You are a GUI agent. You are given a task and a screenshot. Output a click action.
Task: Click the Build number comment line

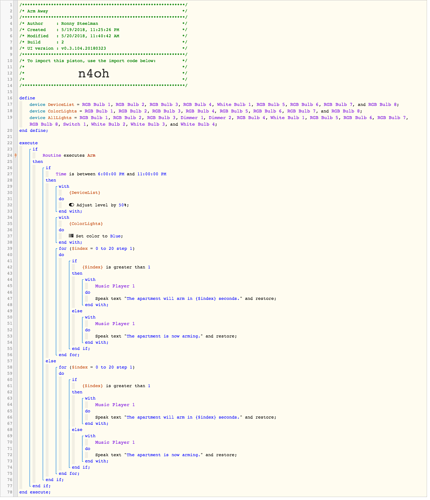pos(103,42)
